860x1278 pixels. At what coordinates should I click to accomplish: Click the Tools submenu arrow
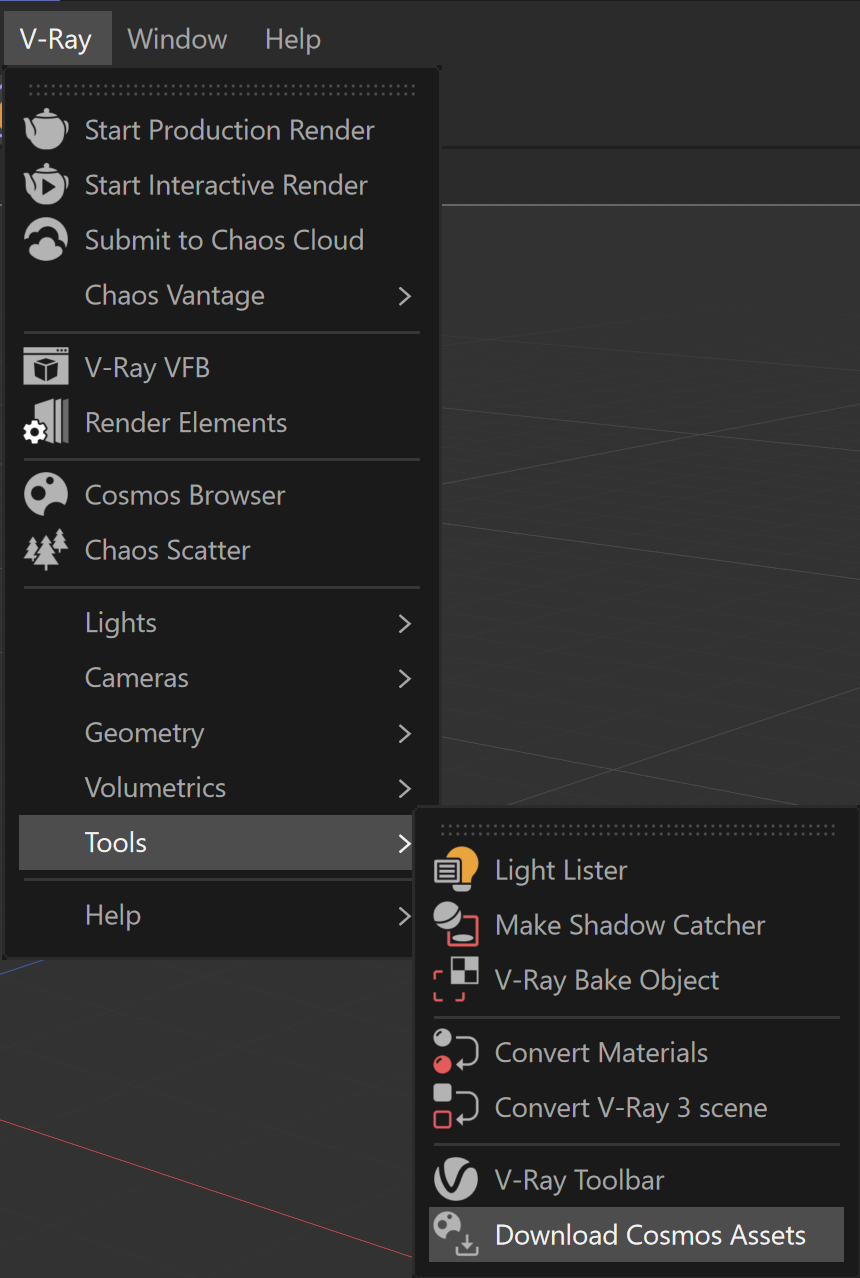pos(405,843)
